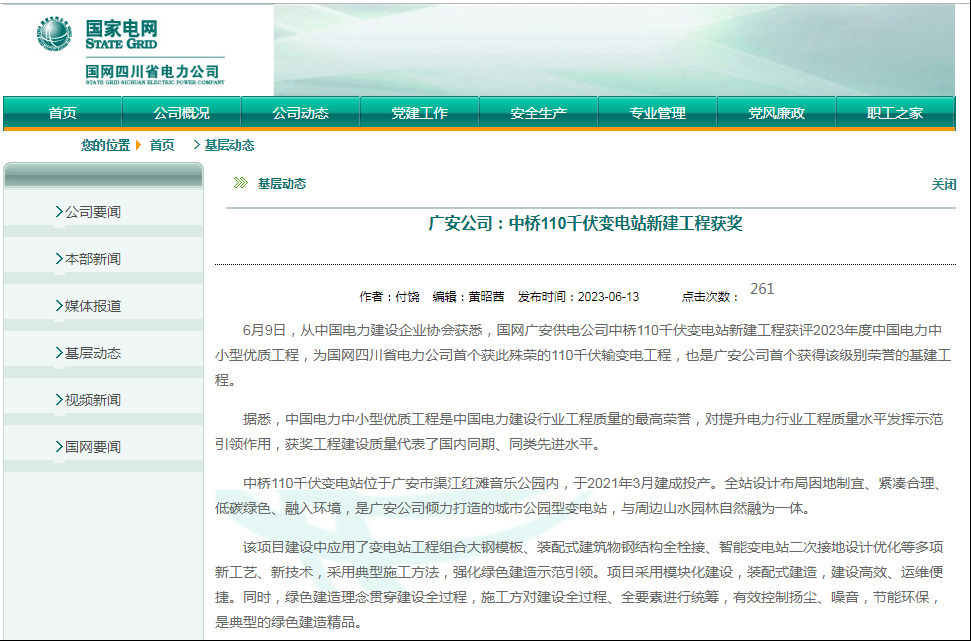Screen dimensions: 971x641
Task: Open the 专业管理 navigation tab
Action: tap(657, 113)
